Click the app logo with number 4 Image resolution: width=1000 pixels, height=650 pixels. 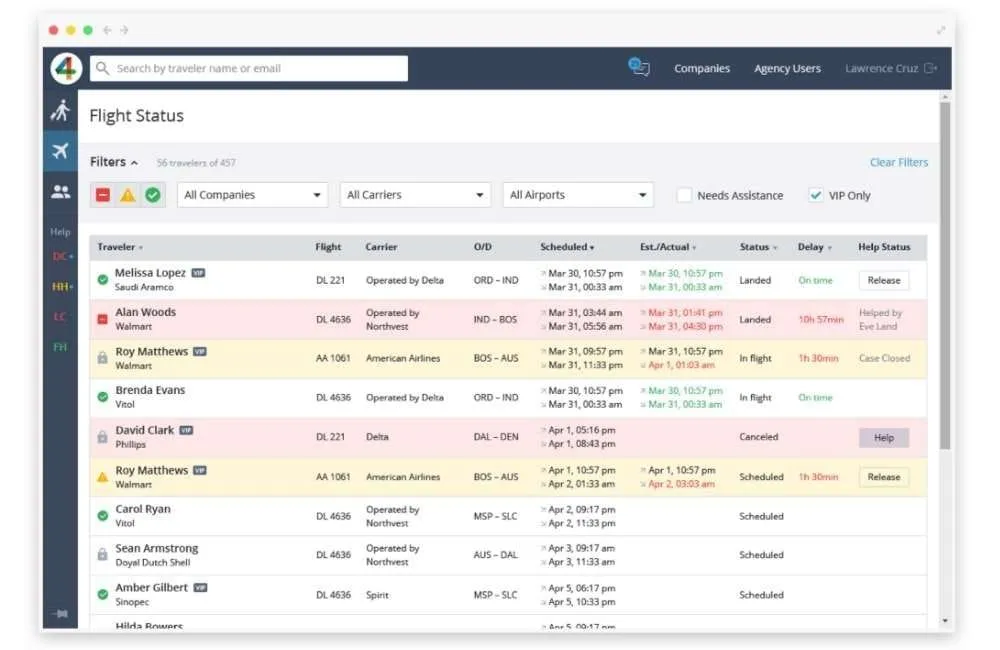(x=66, y=68)
